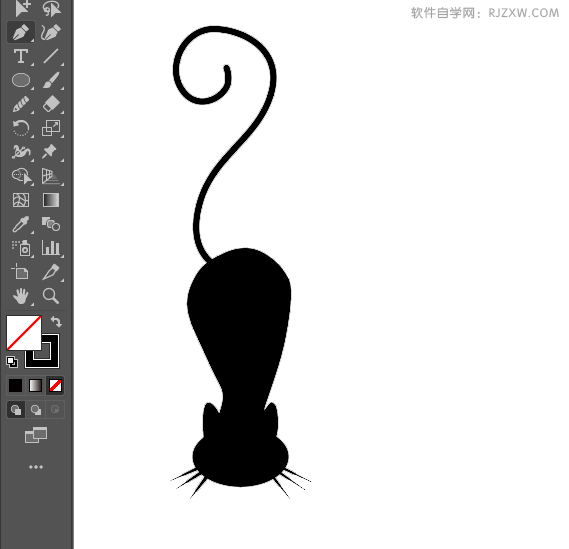Set paint to None
The width and height of the screenshot is (569, 549).
click(56, 385)
